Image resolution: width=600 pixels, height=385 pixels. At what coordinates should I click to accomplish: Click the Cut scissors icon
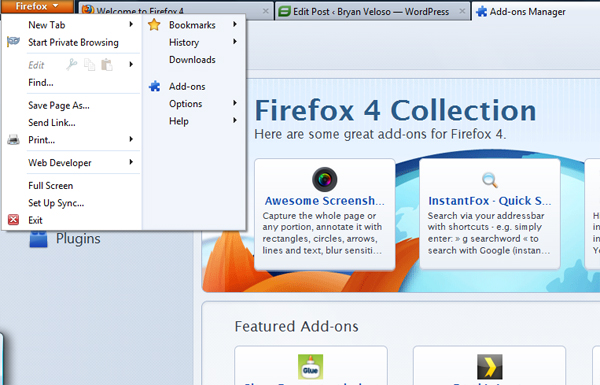(72, 64)
